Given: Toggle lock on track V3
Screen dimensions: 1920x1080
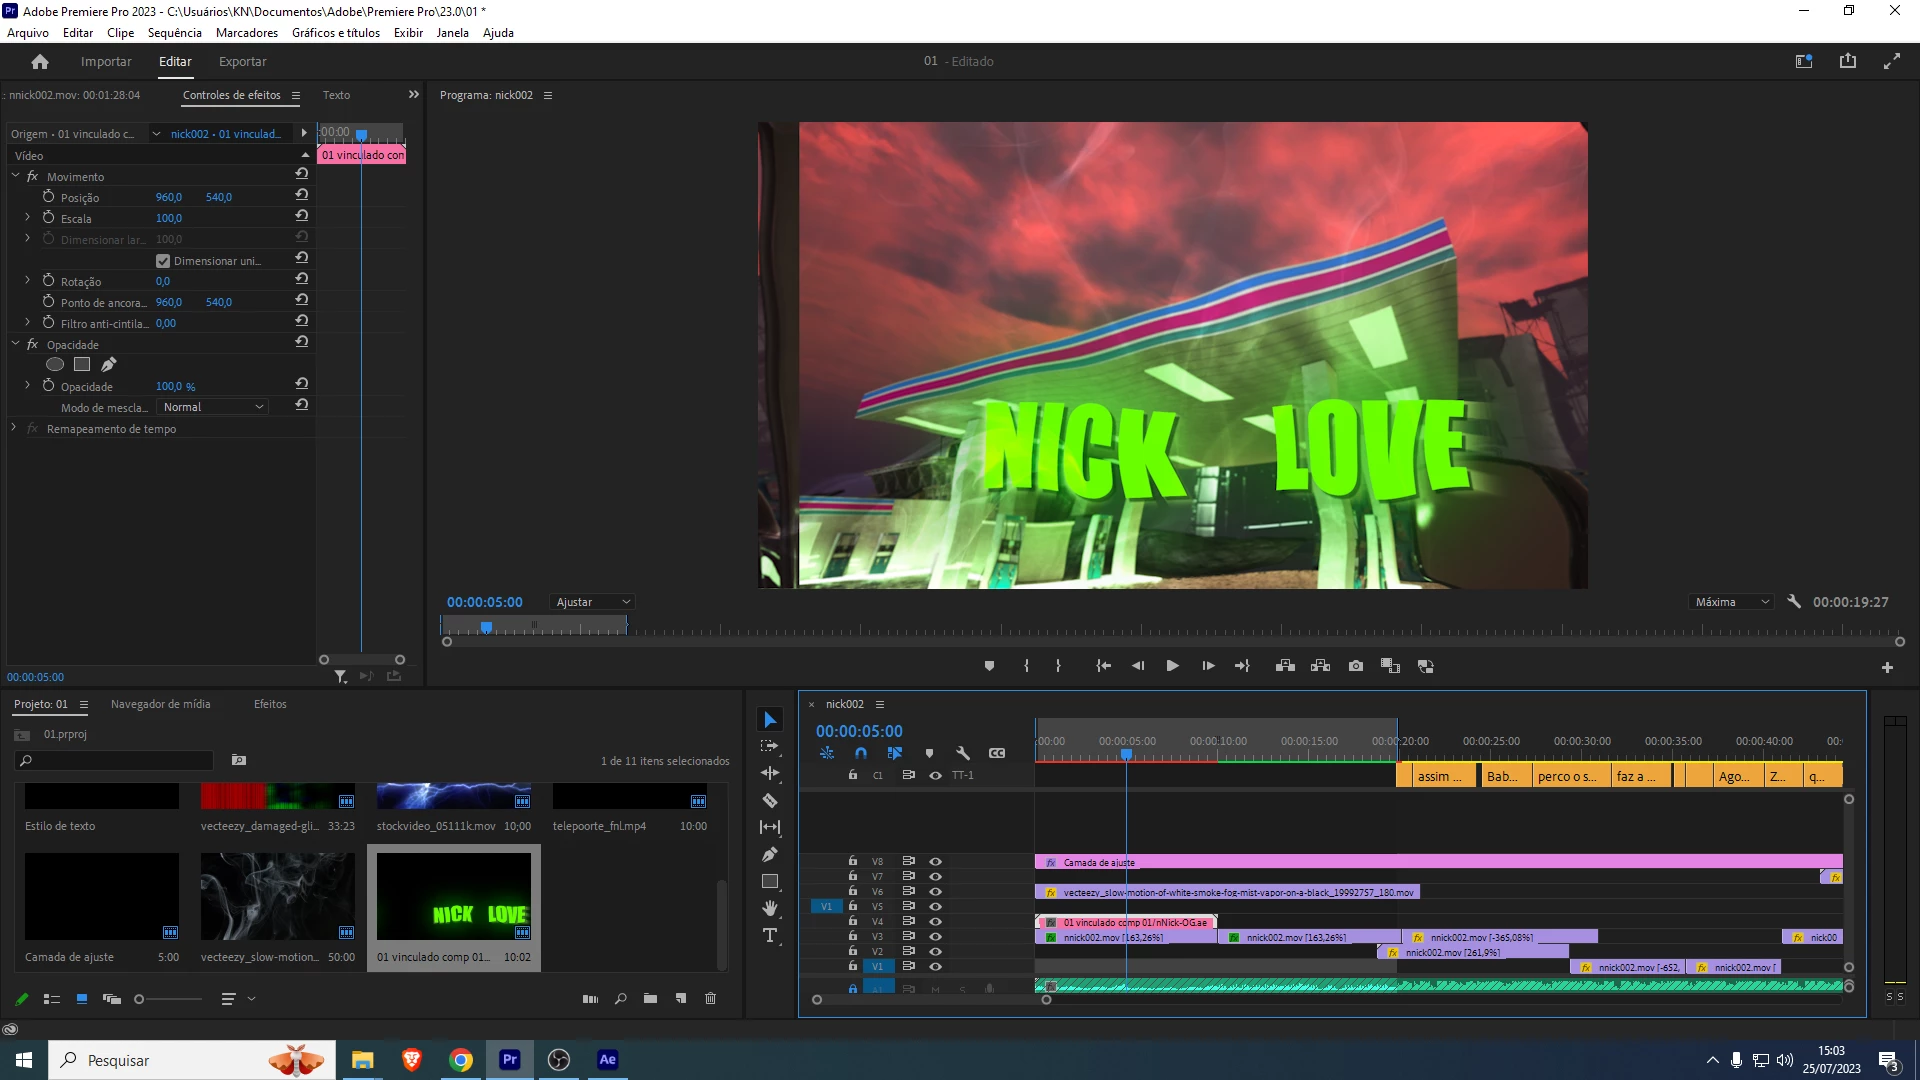Looking at the screenshot, I should tap(852, 936).
